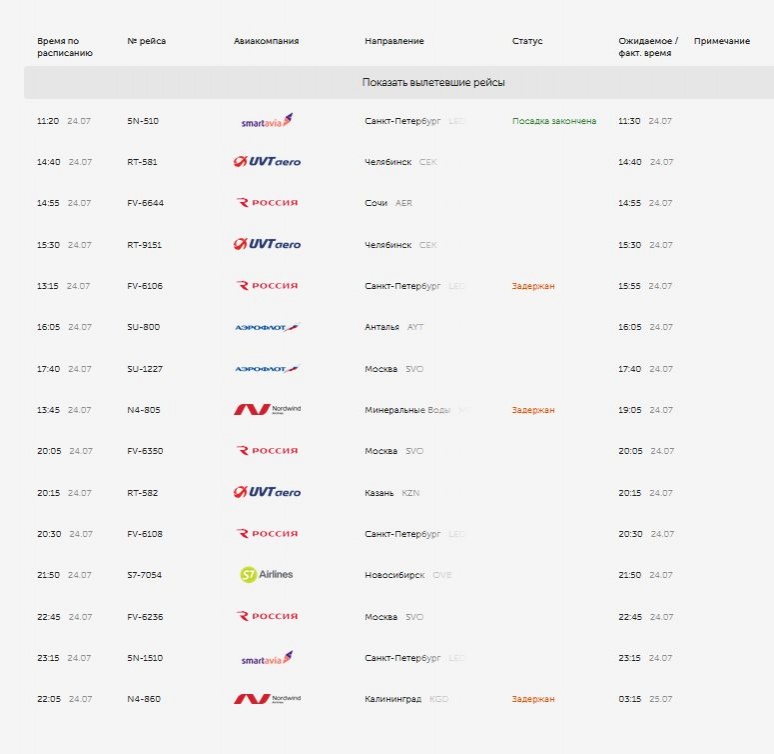Click the UVT aero logo for flight RT-582
Screen dimensions: 774x754
point(267,492)
